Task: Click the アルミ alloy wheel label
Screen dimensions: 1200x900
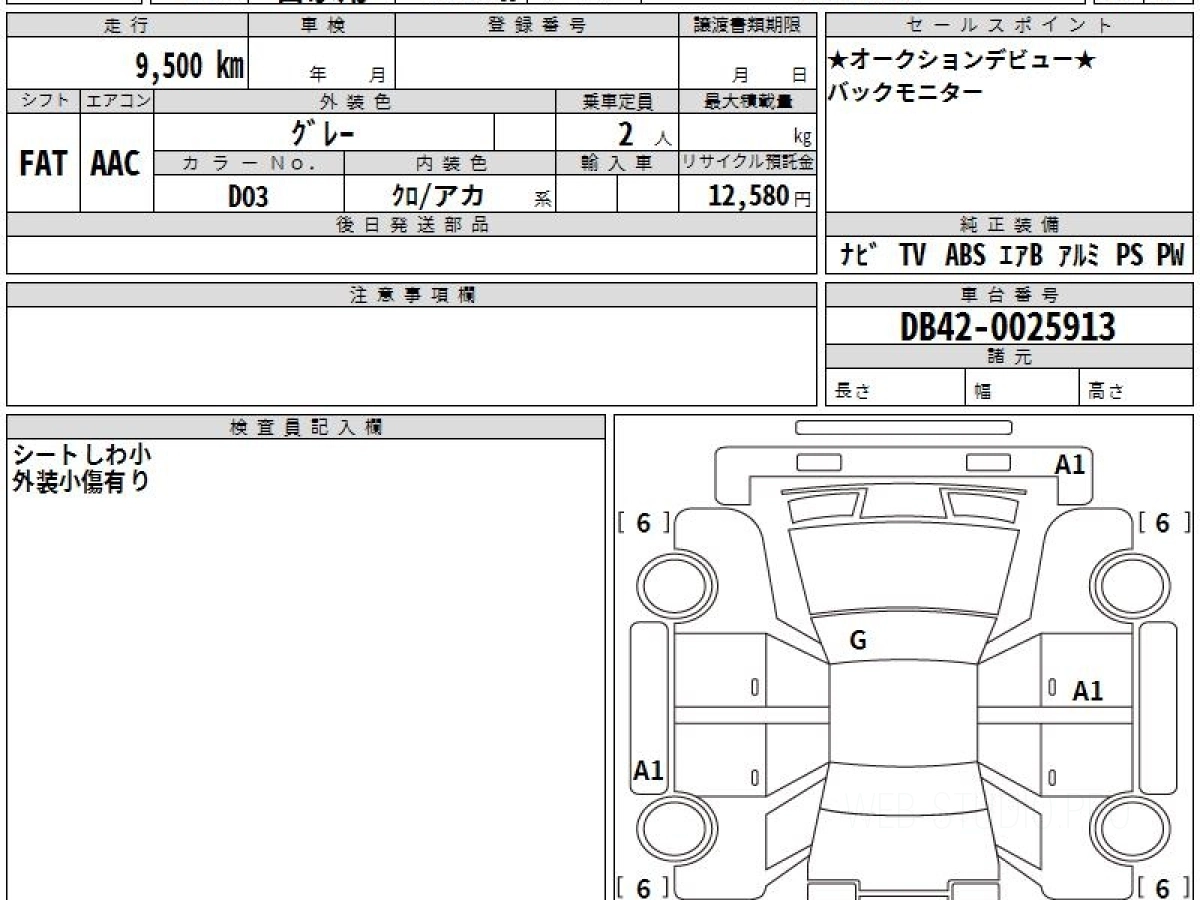Action: [1079, 256]
